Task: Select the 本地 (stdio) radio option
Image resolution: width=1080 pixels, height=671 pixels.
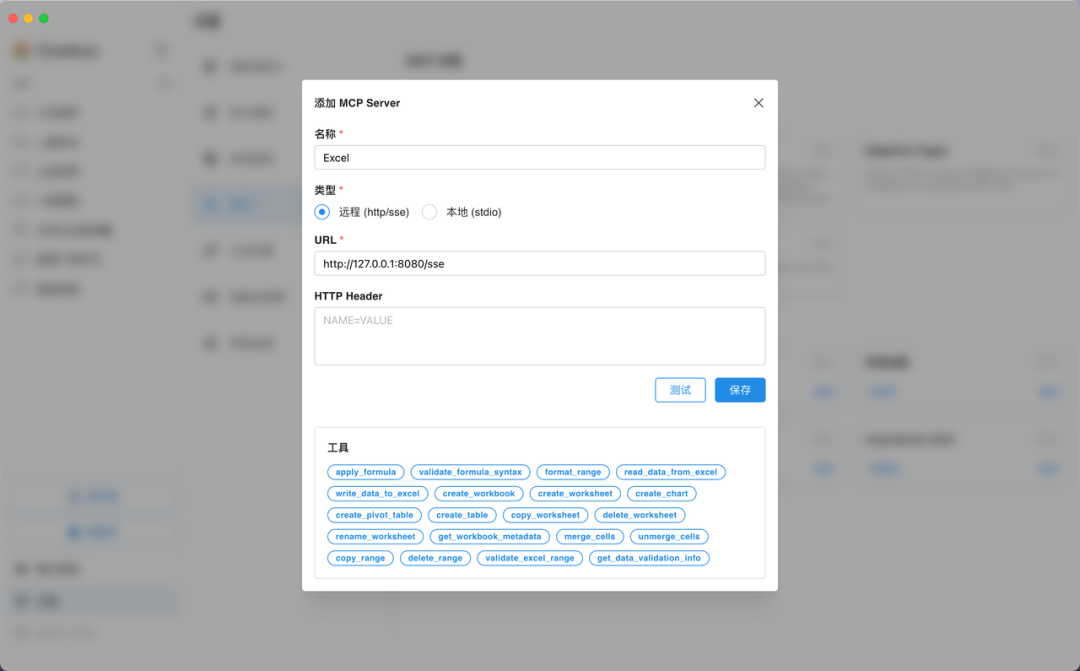Action: tap(430, 212)
